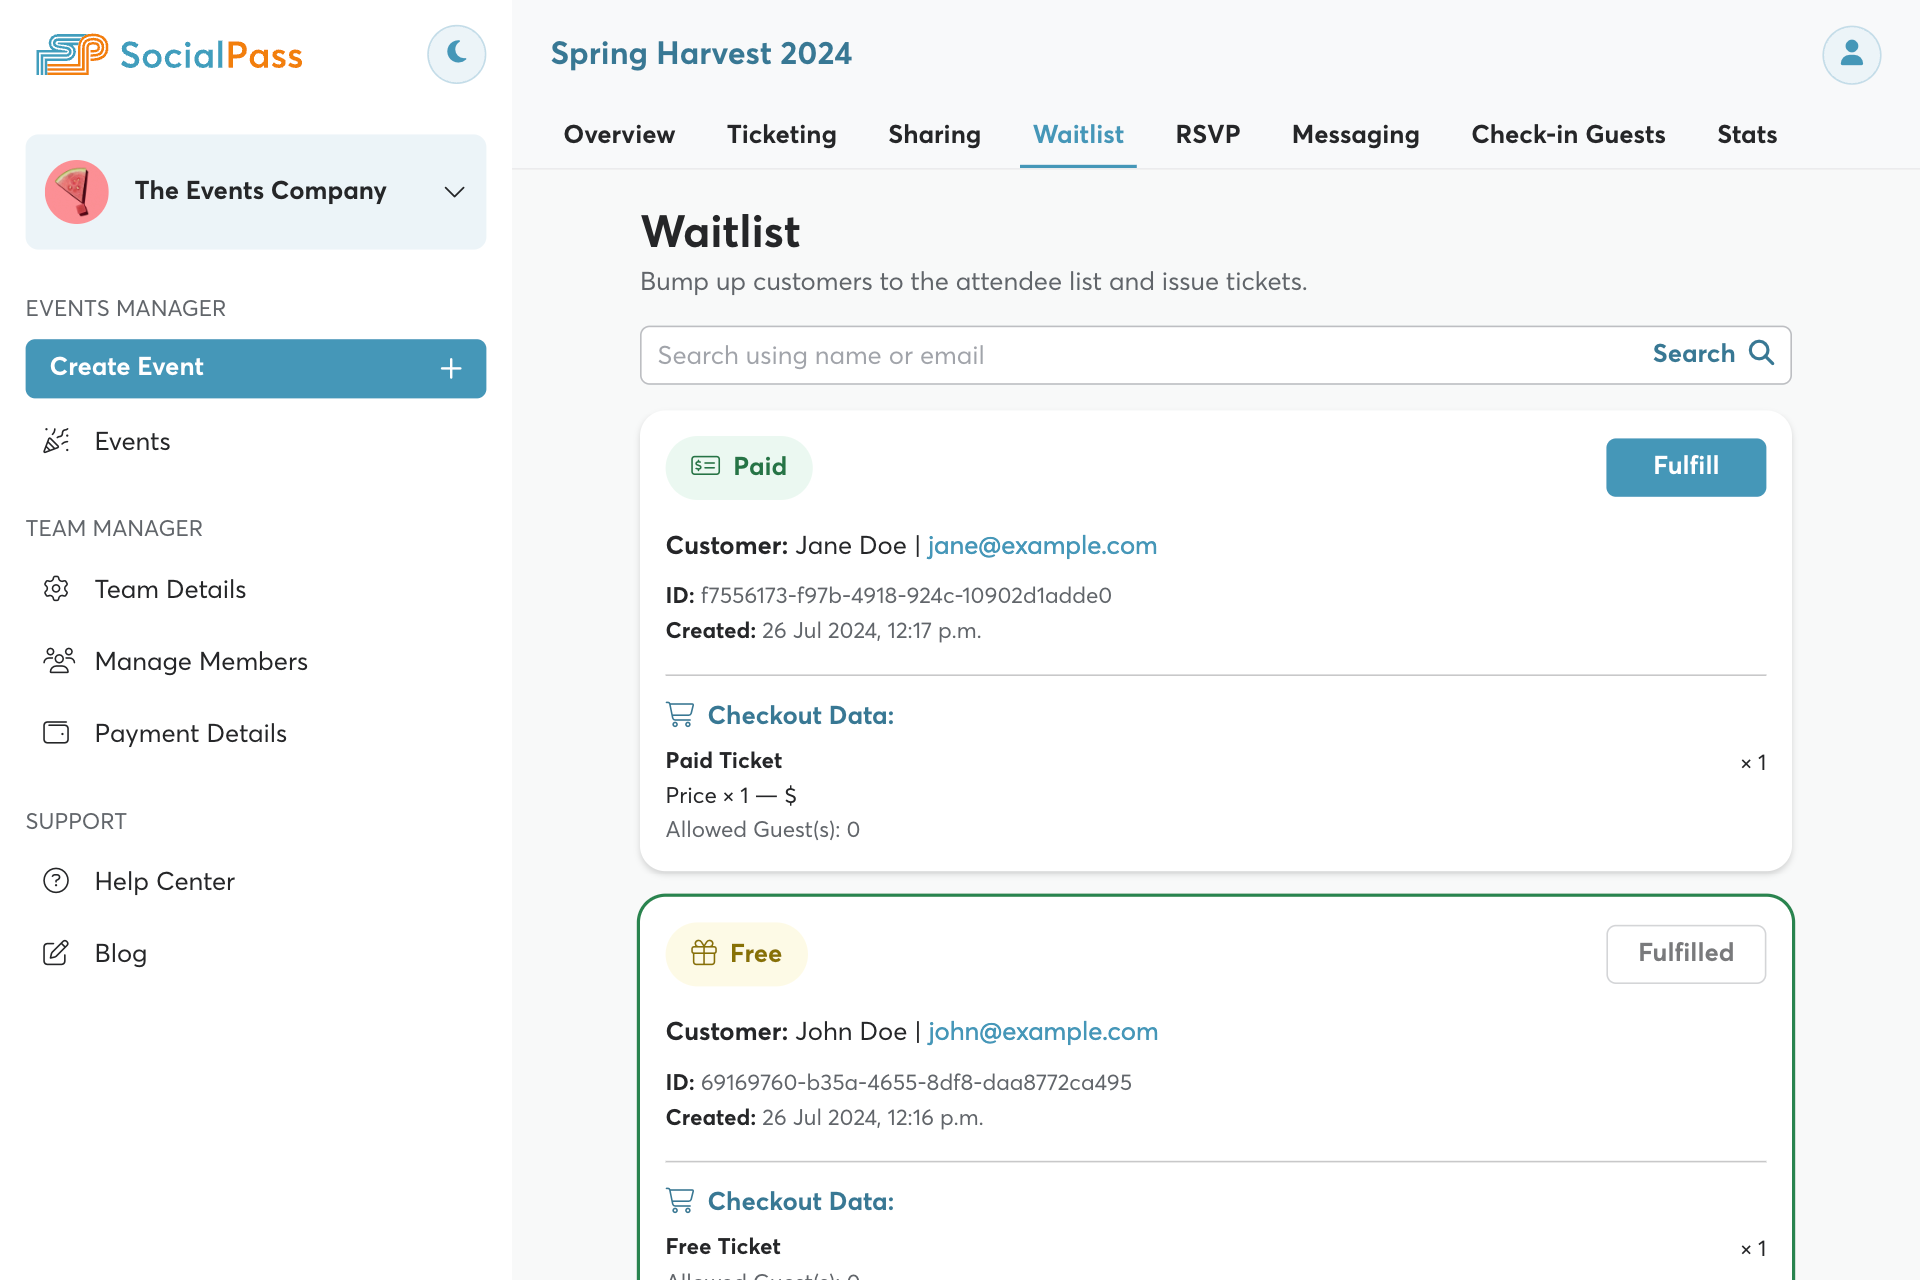Screen dimensions: 1920x1280
Task: Click the user profile avatar icon
Action: [x=1849, y=54]
